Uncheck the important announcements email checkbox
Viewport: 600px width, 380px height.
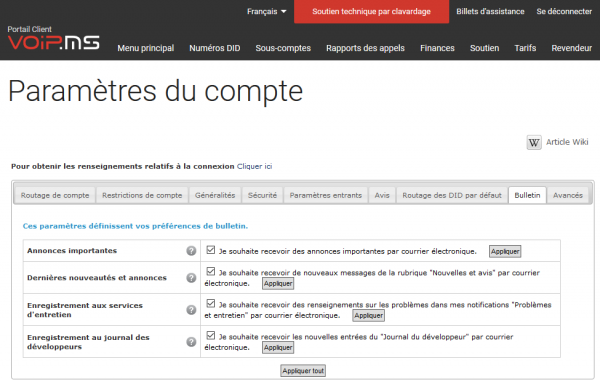210,250
